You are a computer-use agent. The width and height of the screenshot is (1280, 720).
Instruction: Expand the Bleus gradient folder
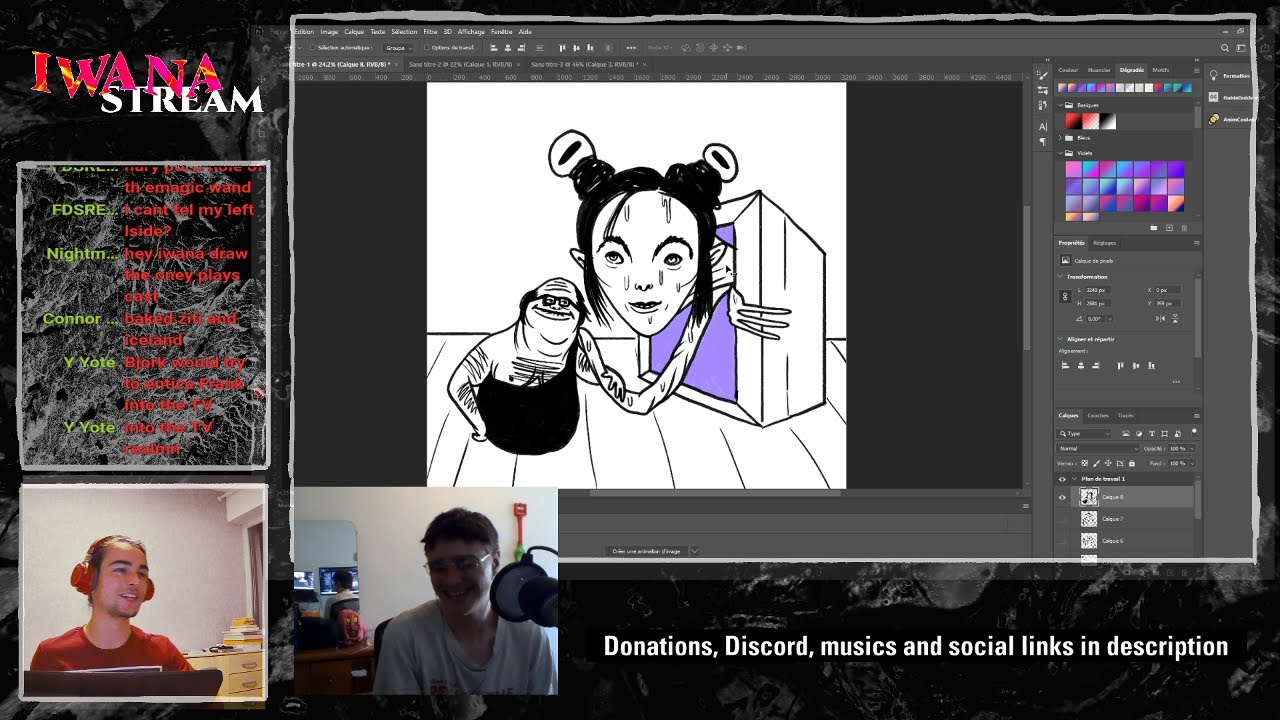coord(1060,138)
